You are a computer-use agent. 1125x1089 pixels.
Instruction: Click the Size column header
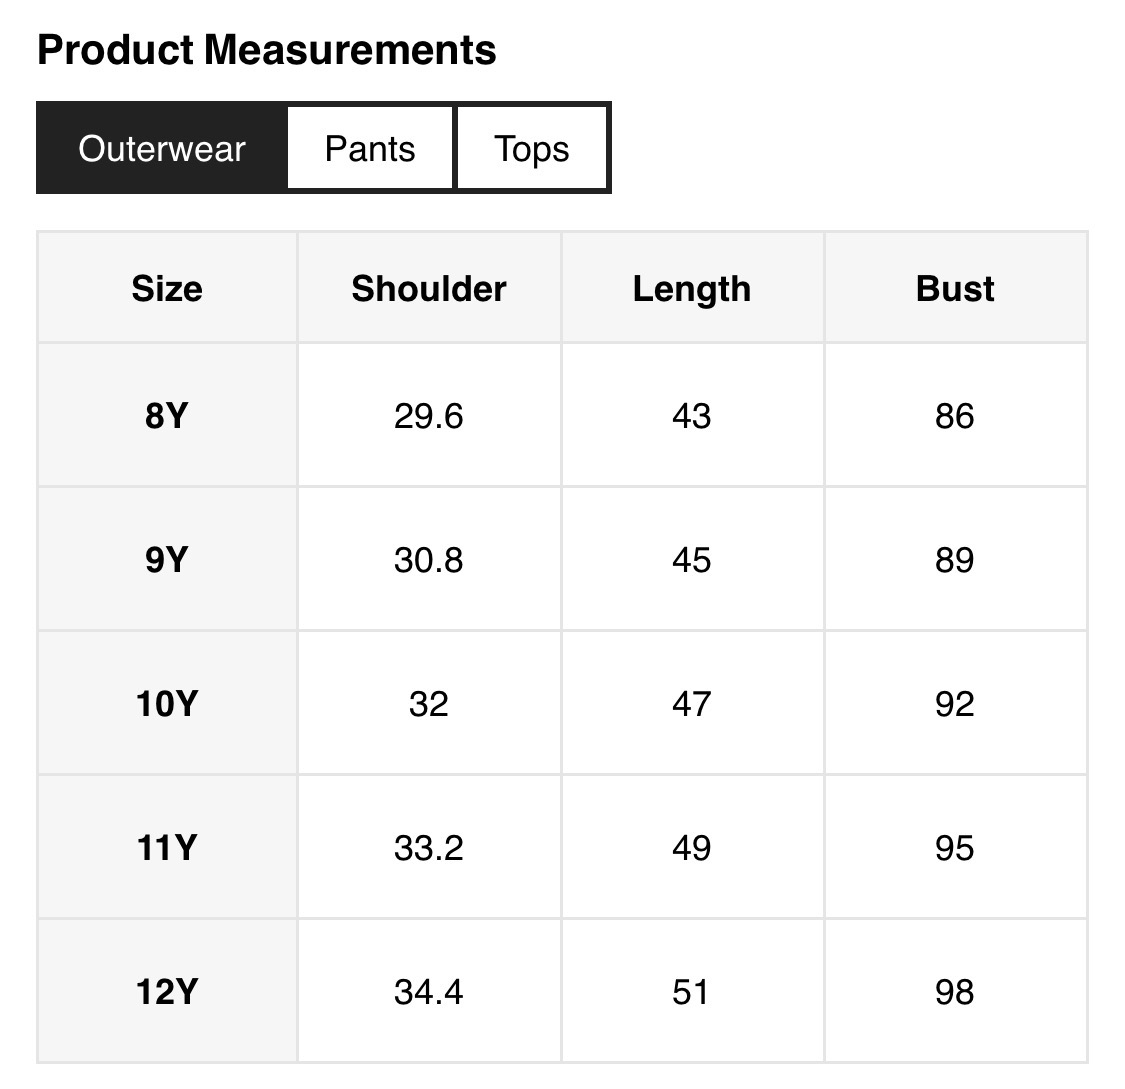pyautogui.click(x=167, y=289)
